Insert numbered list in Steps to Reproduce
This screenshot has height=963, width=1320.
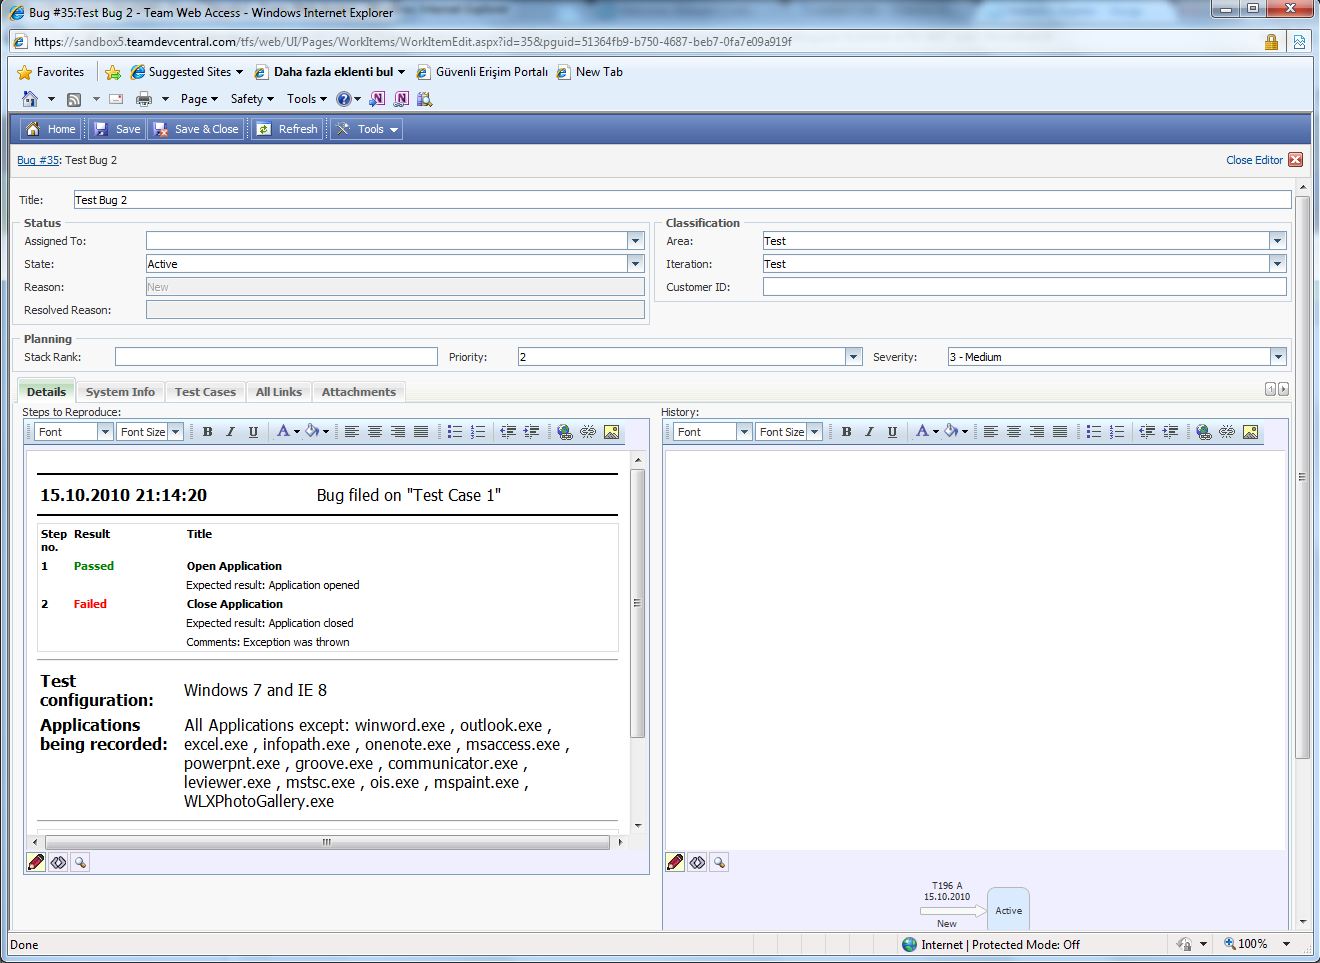(478, 432)
